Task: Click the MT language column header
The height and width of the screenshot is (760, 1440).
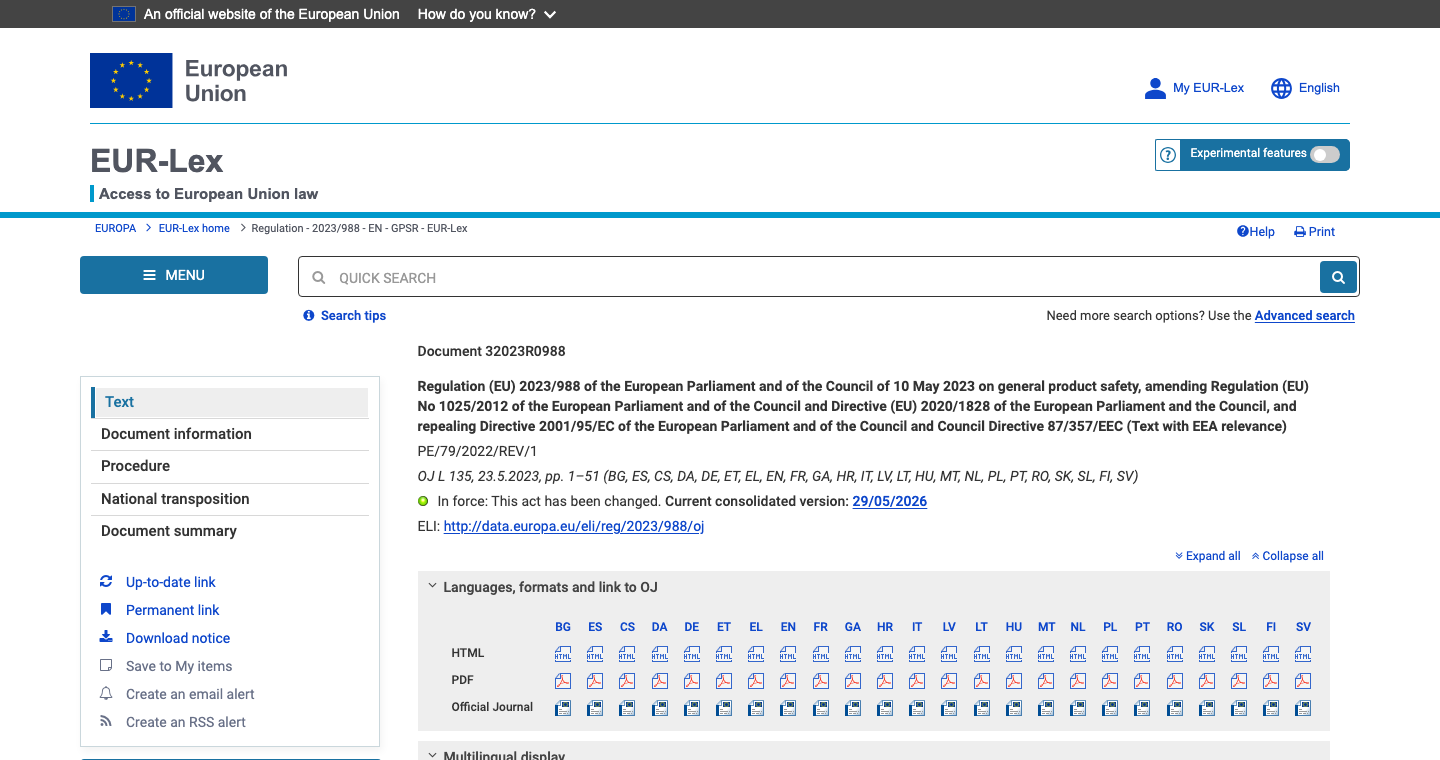Action: [1046, 627]
